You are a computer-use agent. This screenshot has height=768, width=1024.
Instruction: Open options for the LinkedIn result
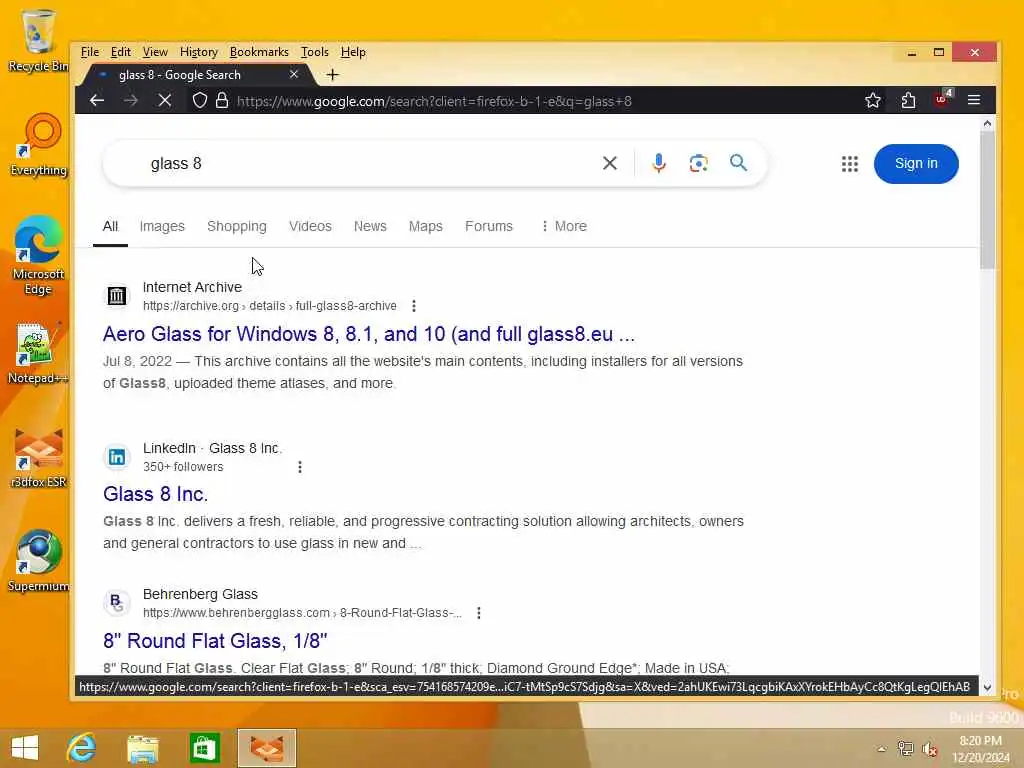coord(300,467)
